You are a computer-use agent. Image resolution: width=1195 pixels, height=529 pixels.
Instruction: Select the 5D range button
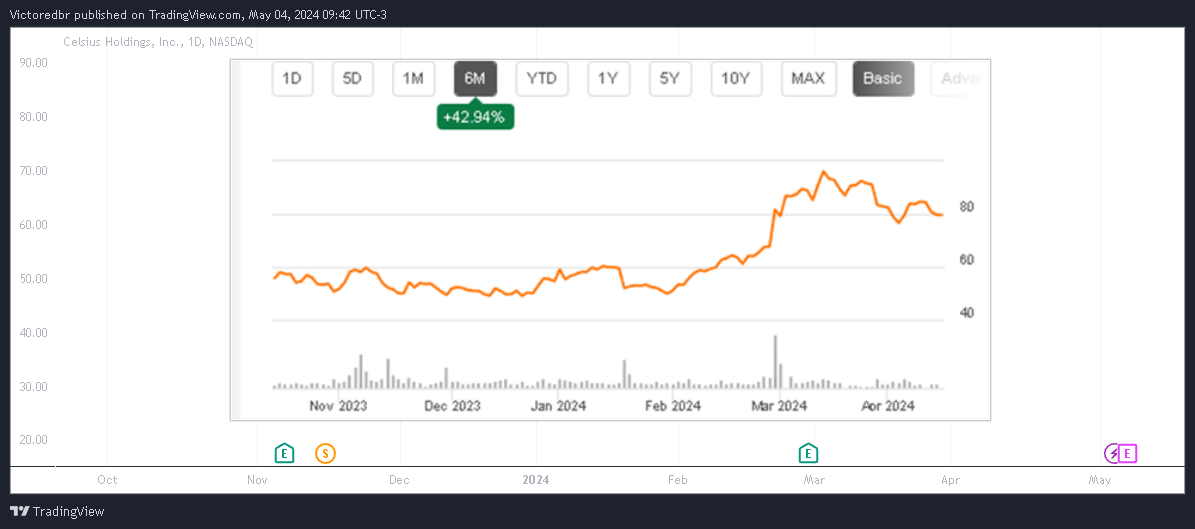point(352,79)
